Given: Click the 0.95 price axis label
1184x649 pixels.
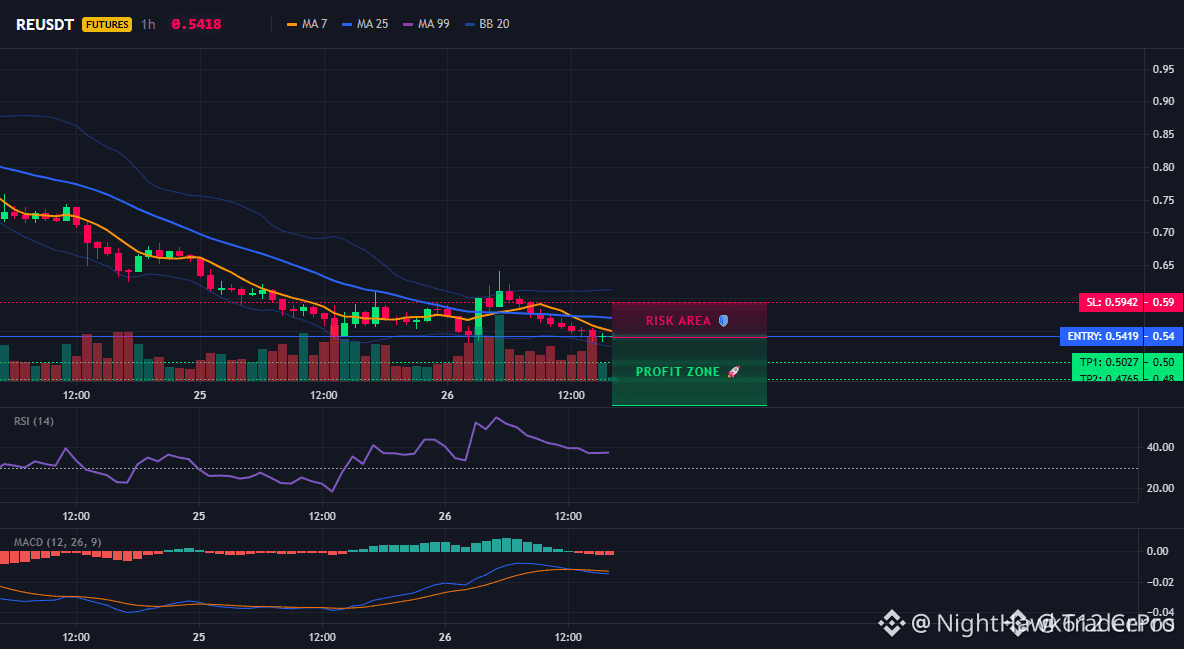Looking at the screenshot, I should (1163, 69).
